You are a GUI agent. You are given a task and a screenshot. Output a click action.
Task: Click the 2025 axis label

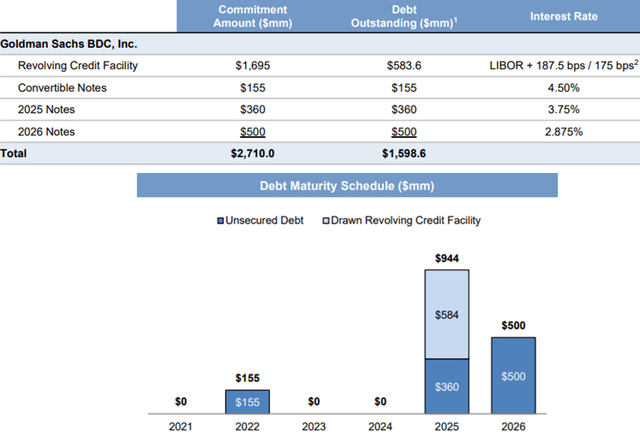tap(447, 426)
